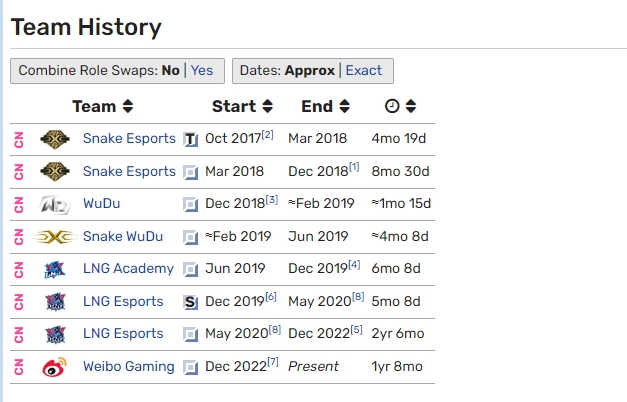The image size is (627, 402).
Task: Click the WuDu team logo icon
Action: pyautogui.click(x=55, y=205)
